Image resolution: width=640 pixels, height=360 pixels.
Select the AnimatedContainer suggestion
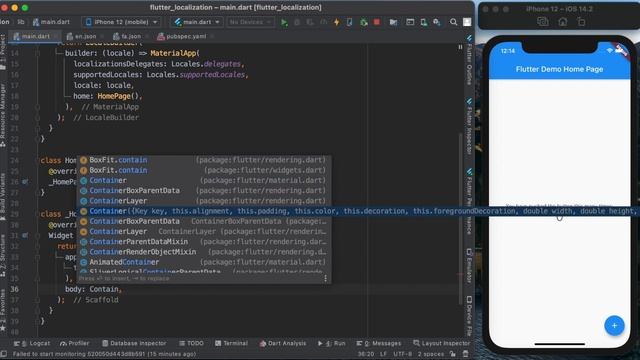204,262
